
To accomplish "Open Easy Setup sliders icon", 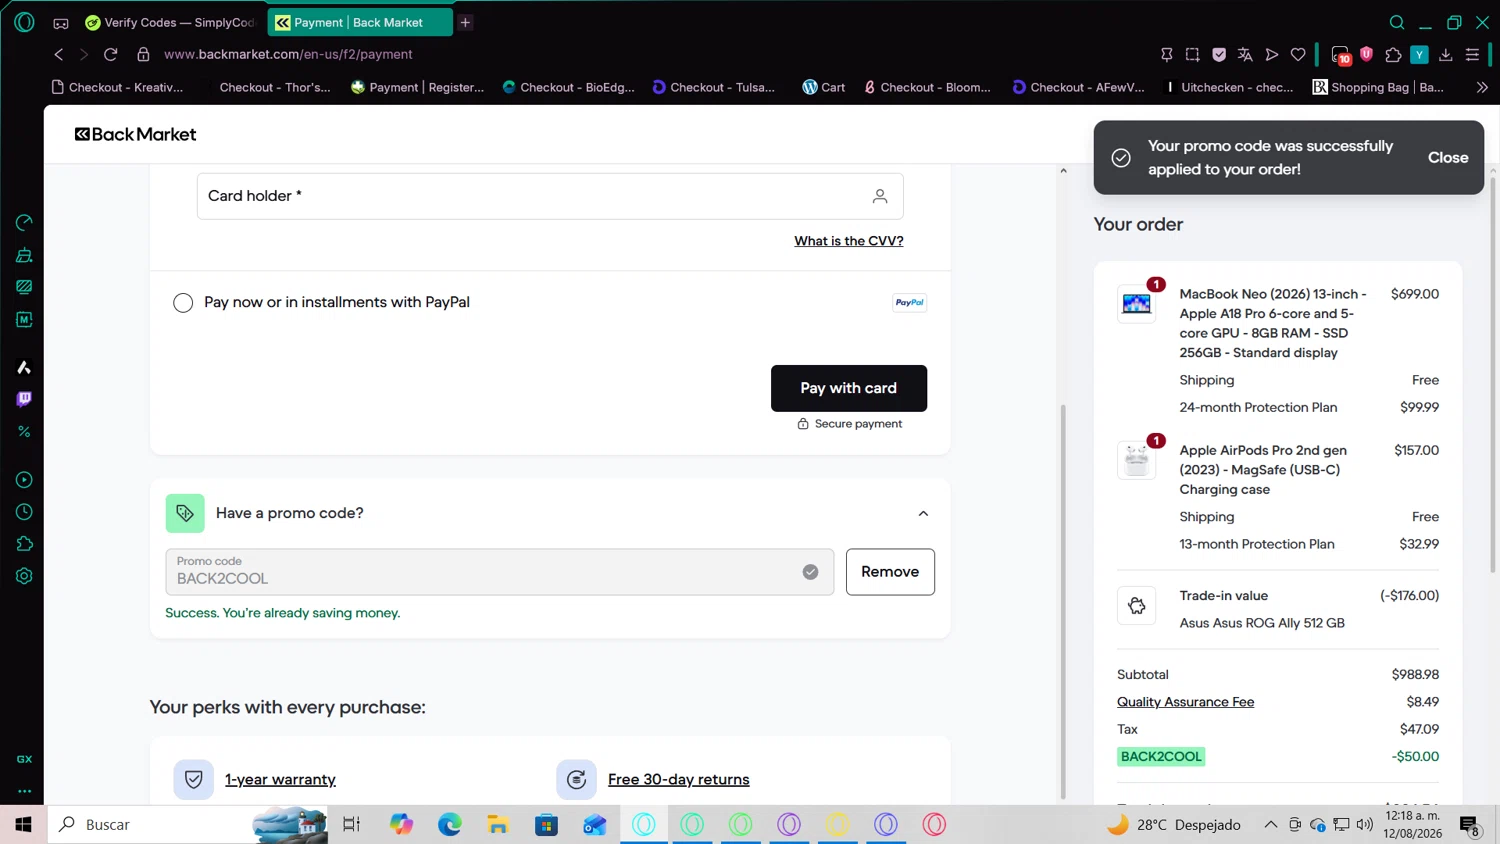I will pyautogui.click(x=1472, y=54).
